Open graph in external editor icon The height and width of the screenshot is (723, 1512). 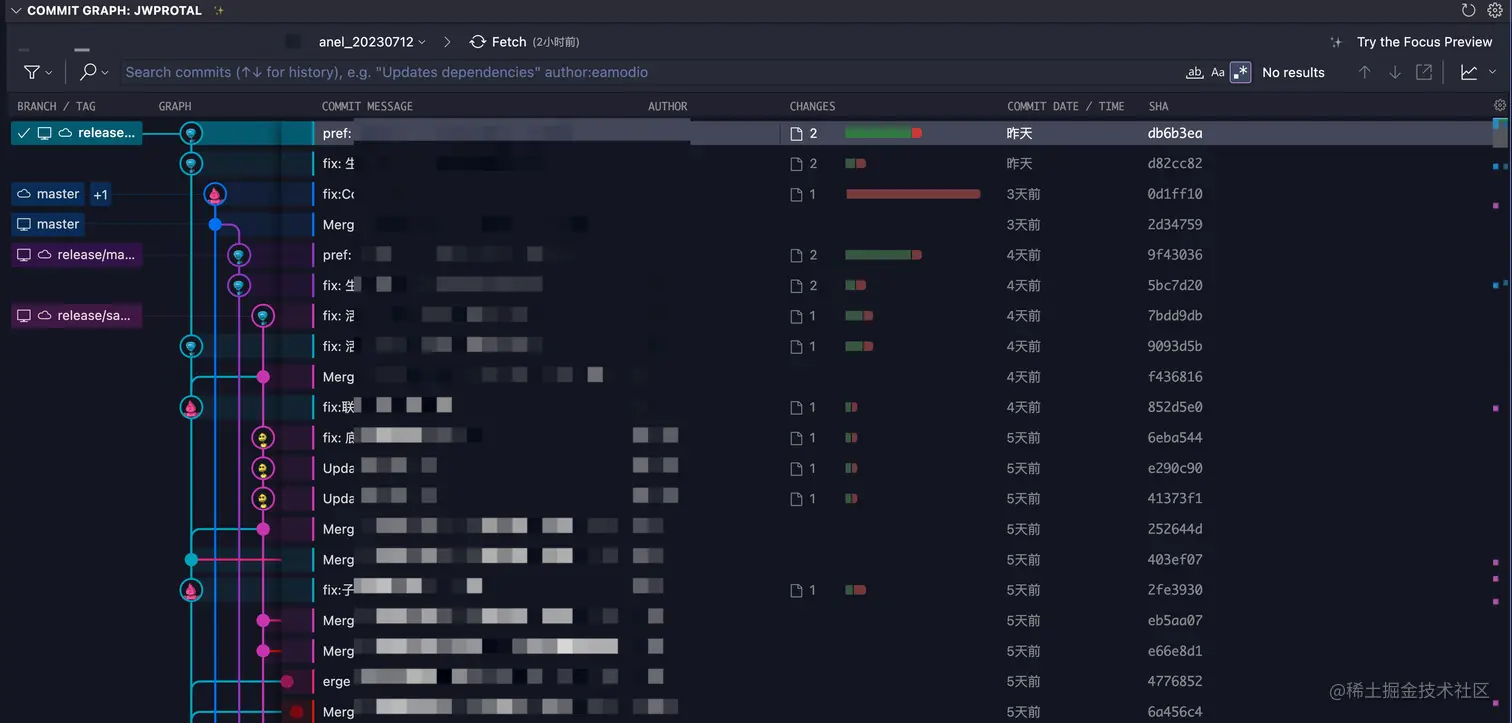[x=1424, y=72]
